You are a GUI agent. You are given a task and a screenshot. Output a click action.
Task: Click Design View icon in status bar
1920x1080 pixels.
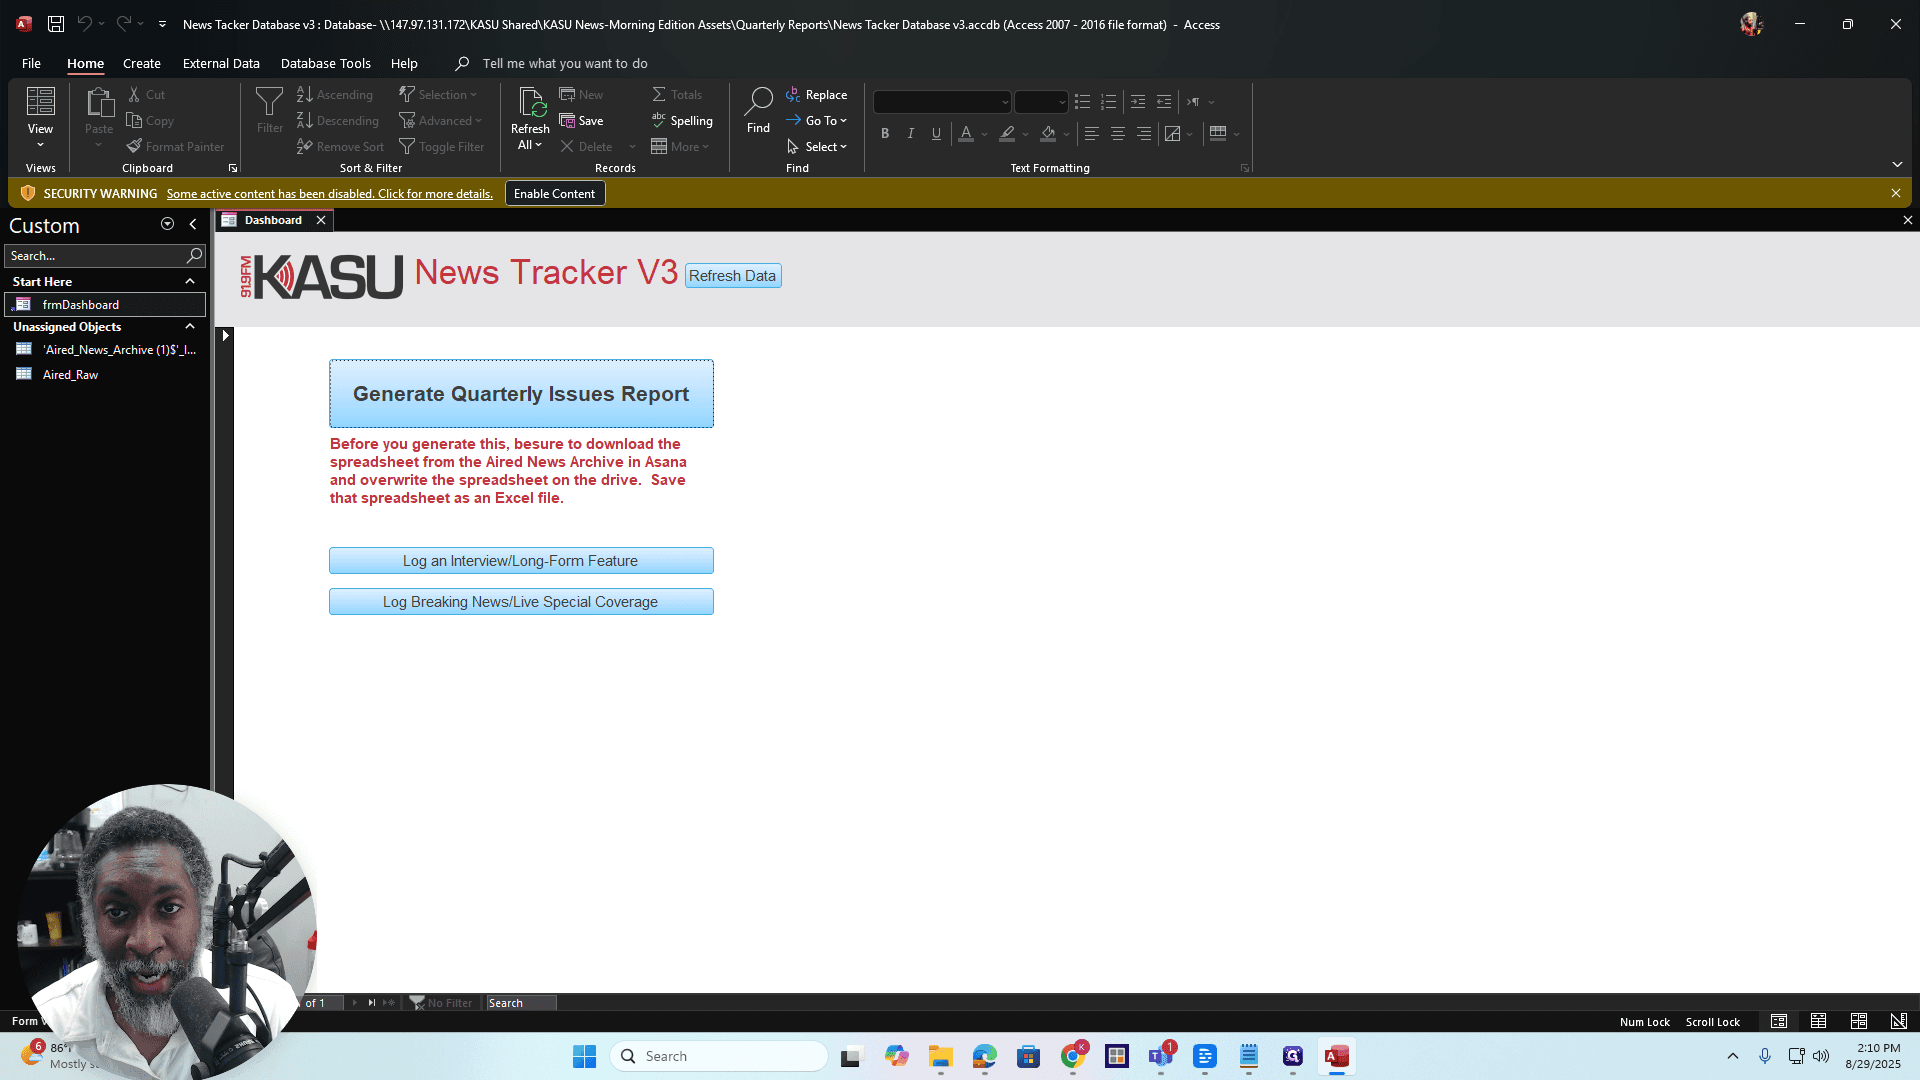[x=1899, y=1021]
